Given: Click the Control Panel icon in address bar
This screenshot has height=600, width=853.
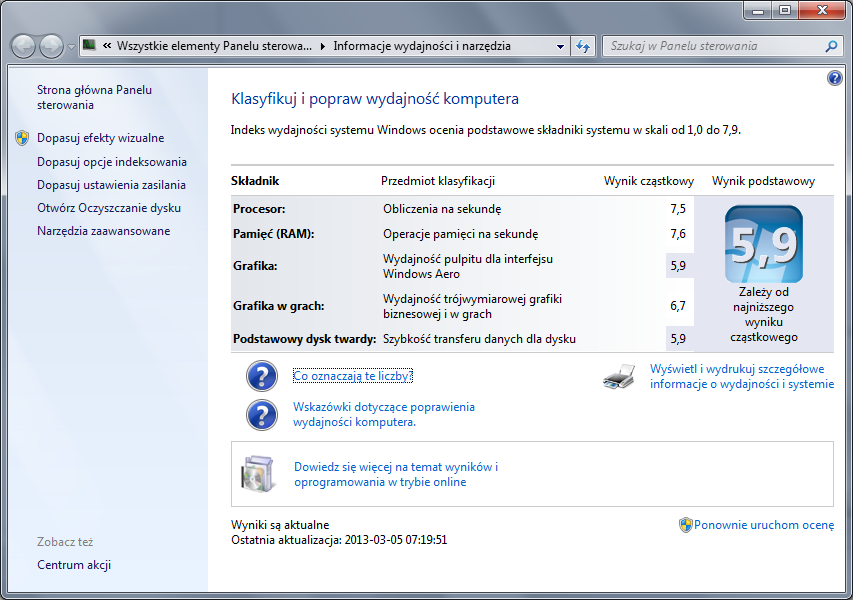Looking at the screenshot, I should (90, 45).
